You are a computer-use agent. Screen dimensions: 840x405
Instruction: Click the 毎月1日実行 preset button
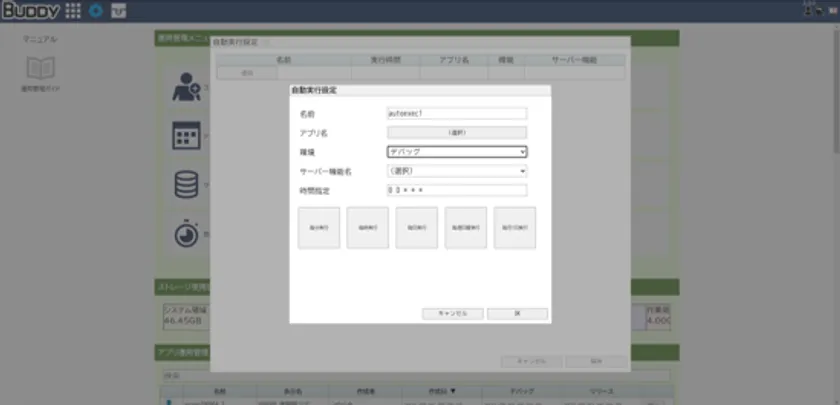pos(515,228)
